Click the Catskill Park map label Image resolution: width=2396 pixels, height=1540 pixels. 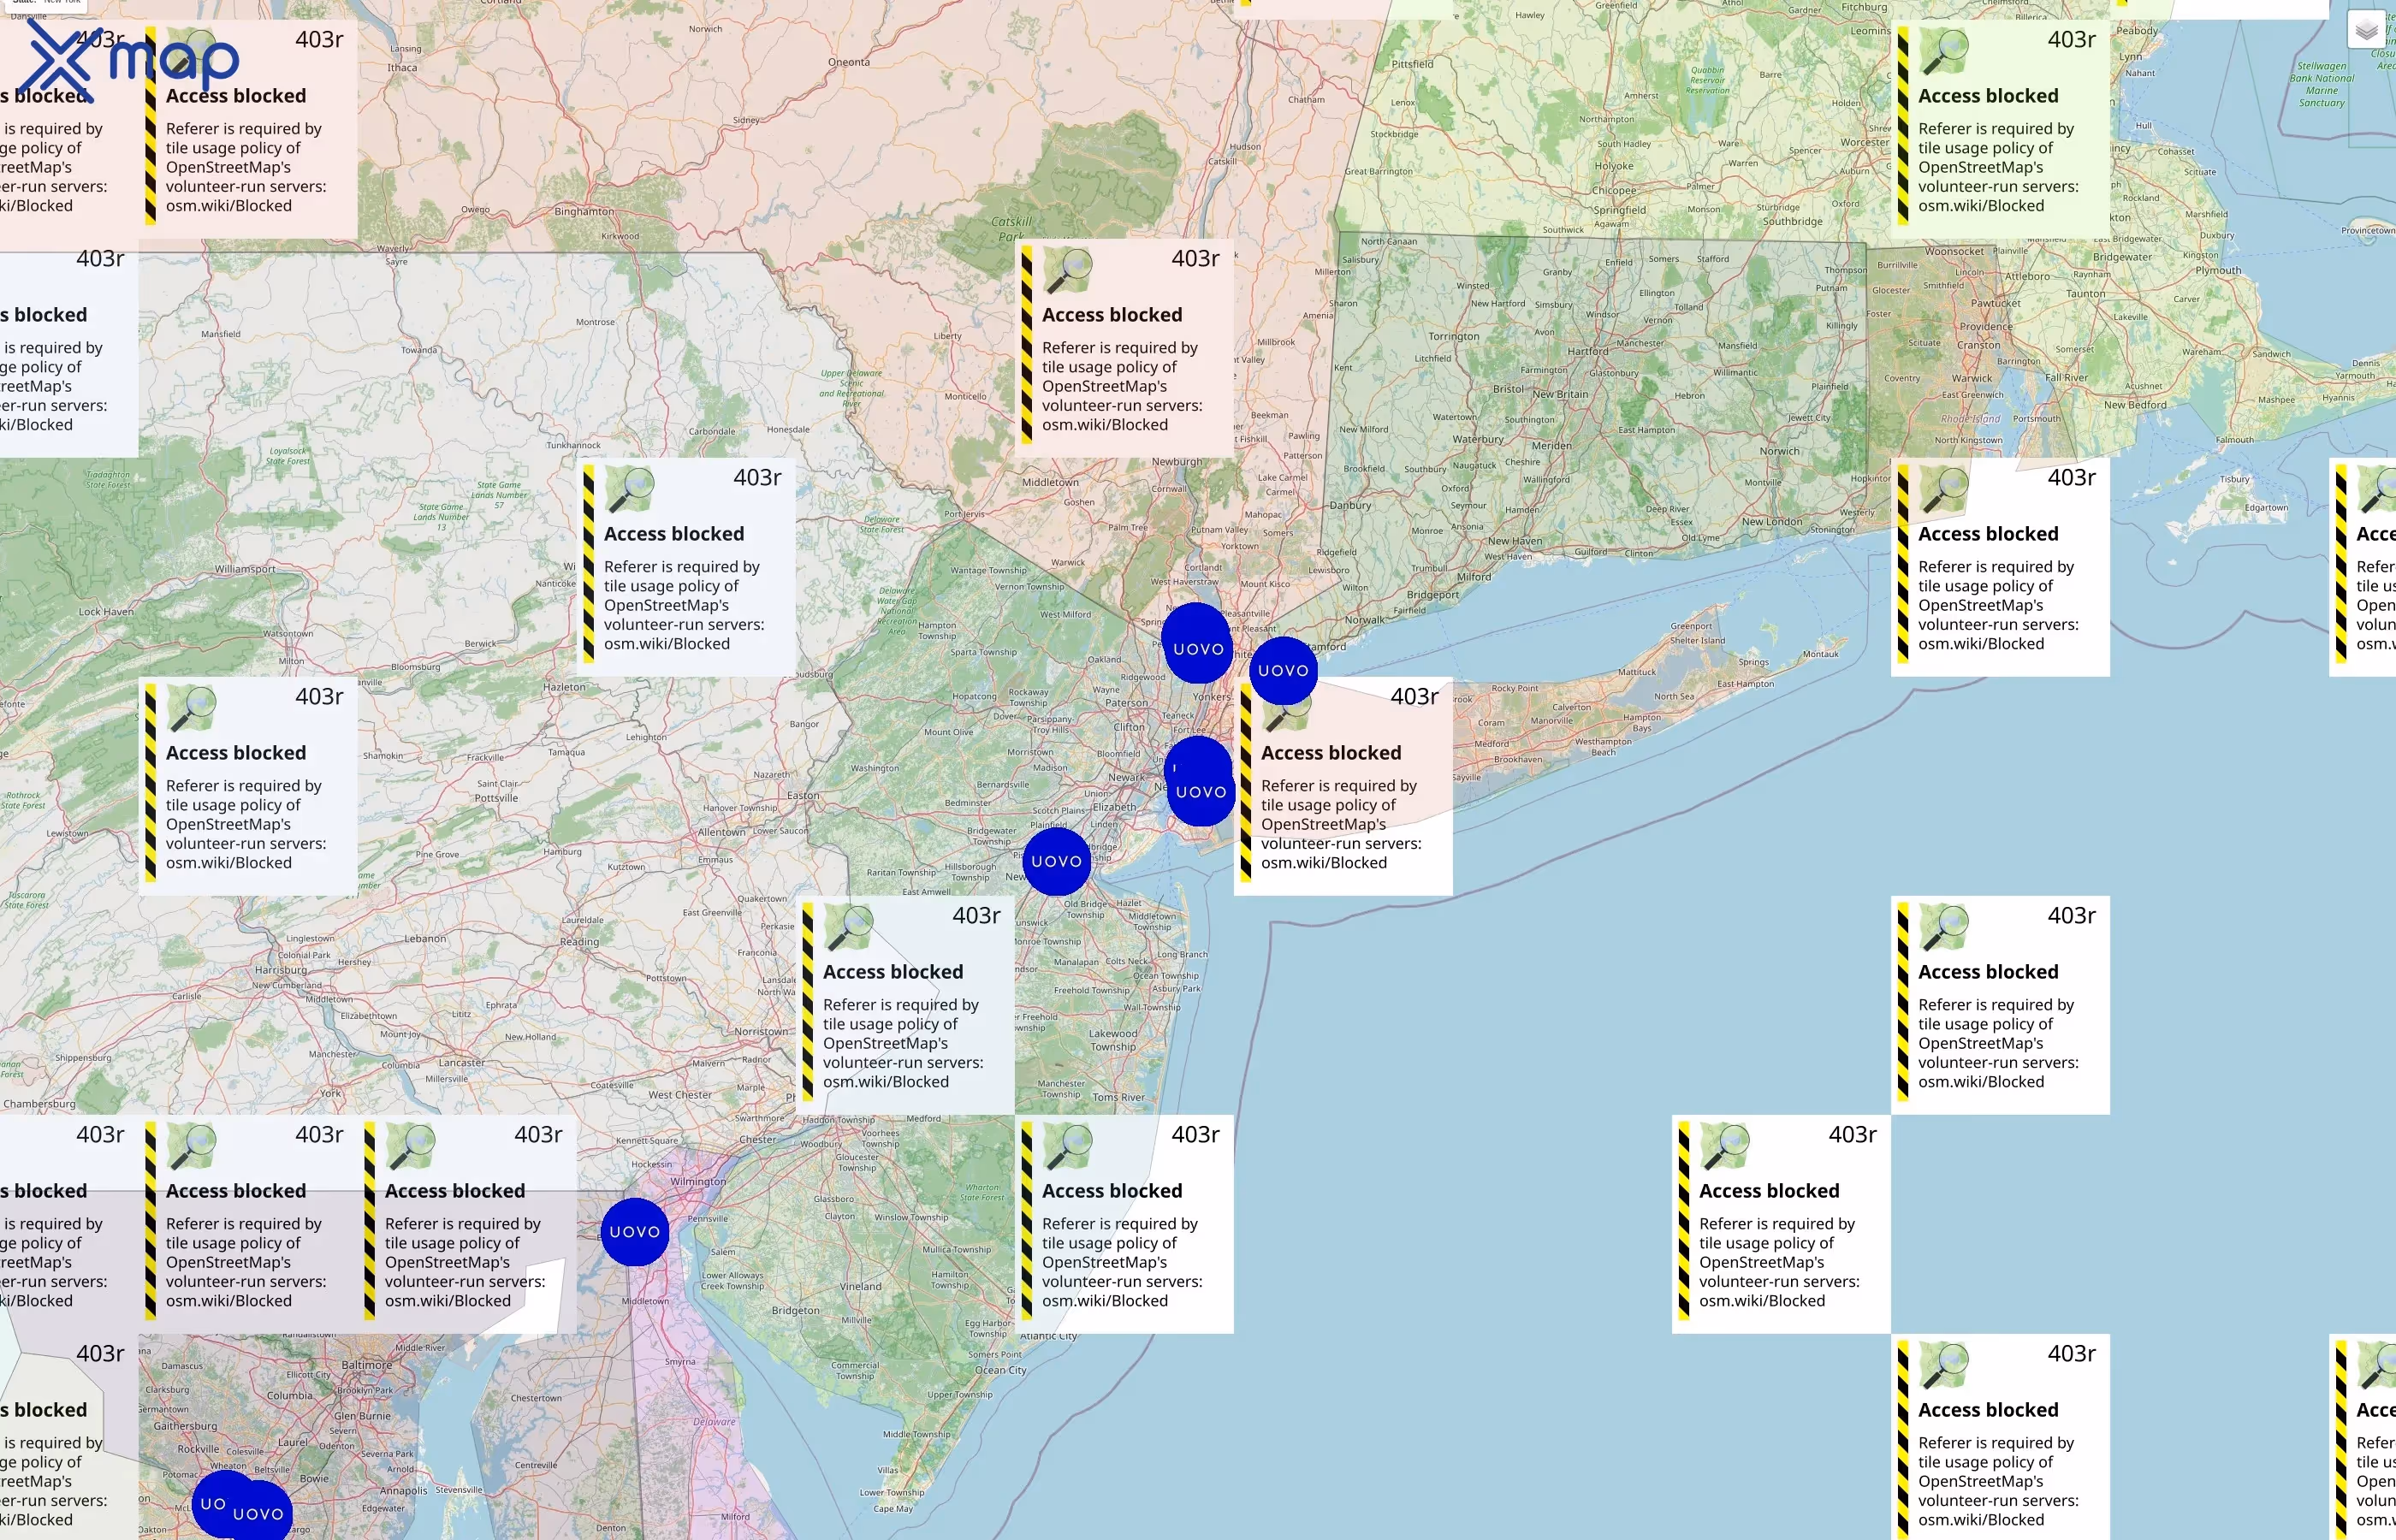[x=1011, y=229]
